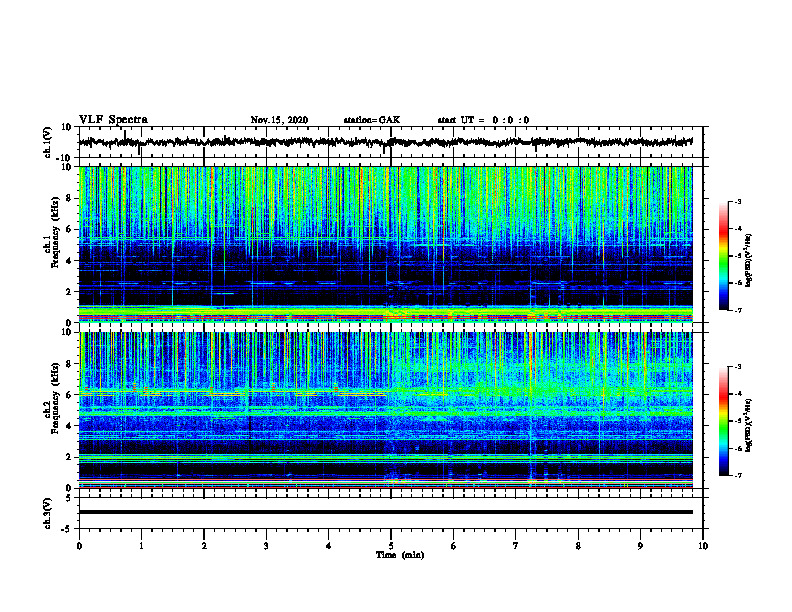Image resolution: width=792 pixels, height=612 pixels.
Task: Click the "-4" label on ch.2 colorbar
Action: [x=737, y=394]
